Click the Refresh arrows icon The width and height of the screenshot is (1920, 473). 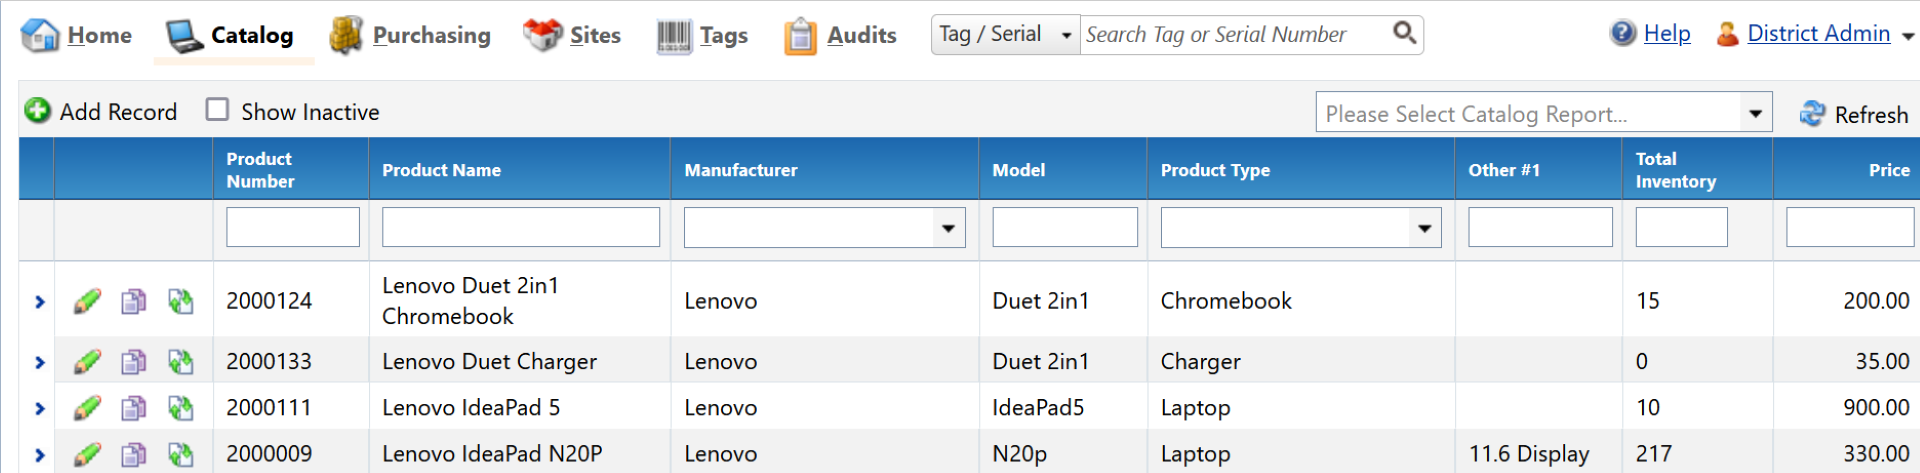[x=1812, y=113]
